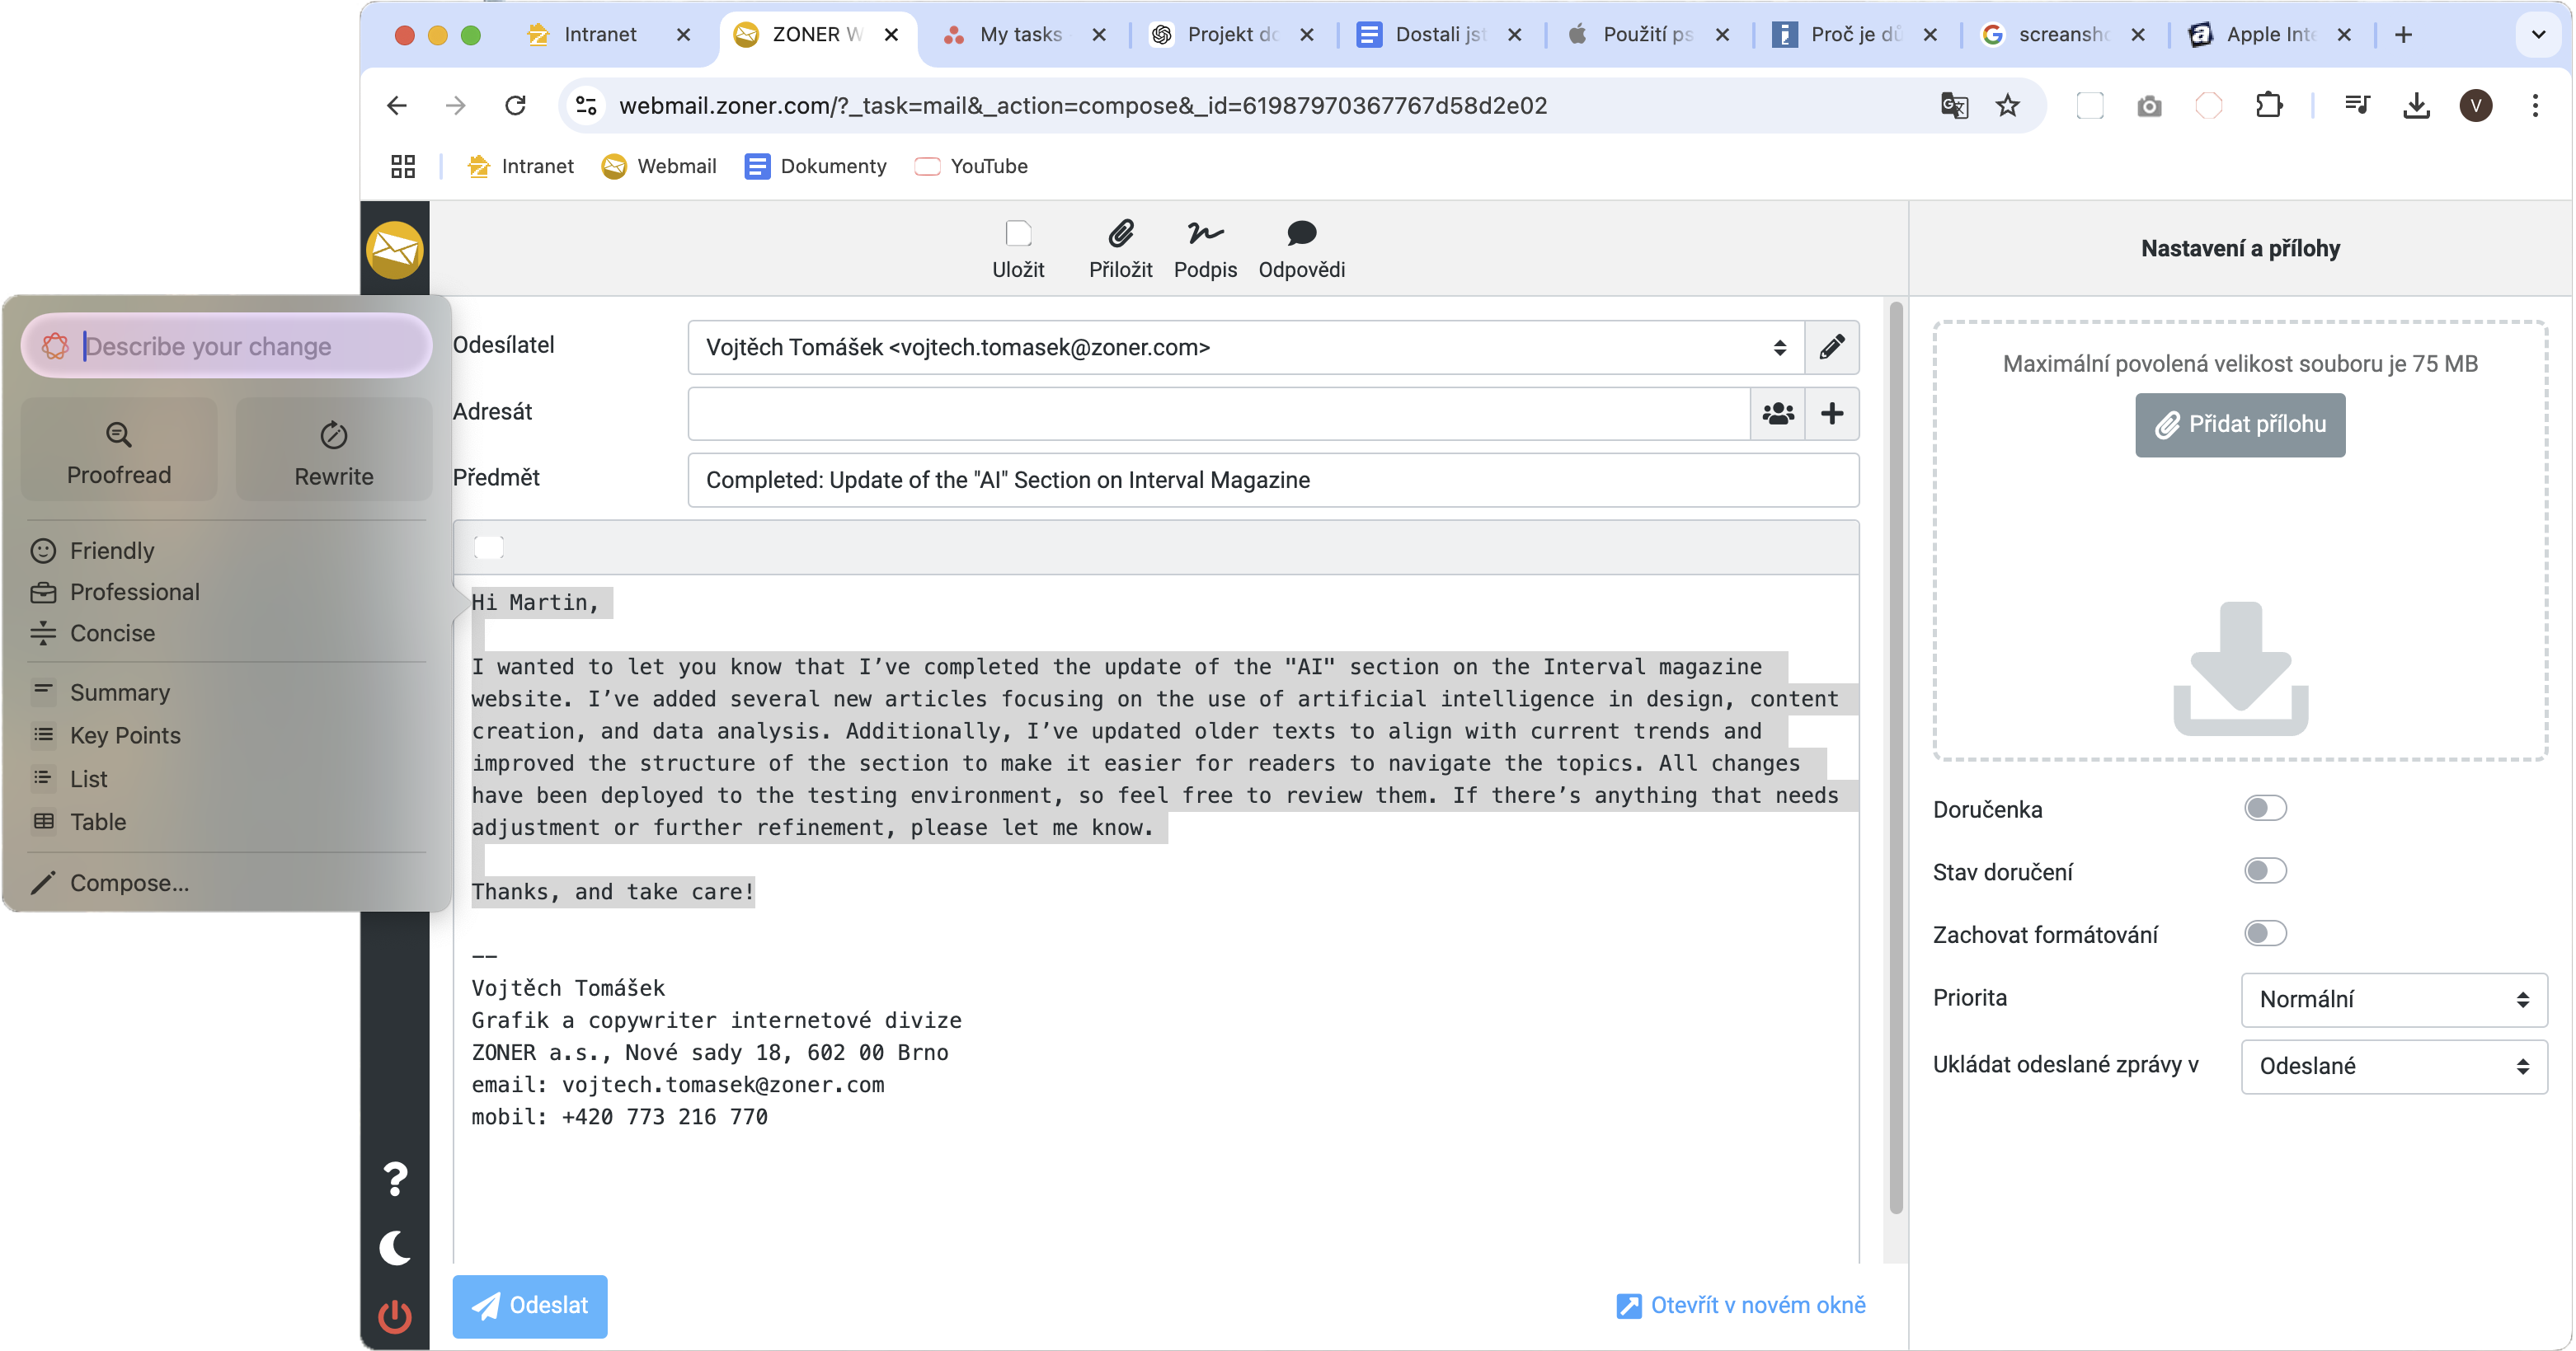The width and height of the screenshot is (2576, 1351).
Task: Toggle the Zachovat formátování switch
Action: coord(2264,934)
